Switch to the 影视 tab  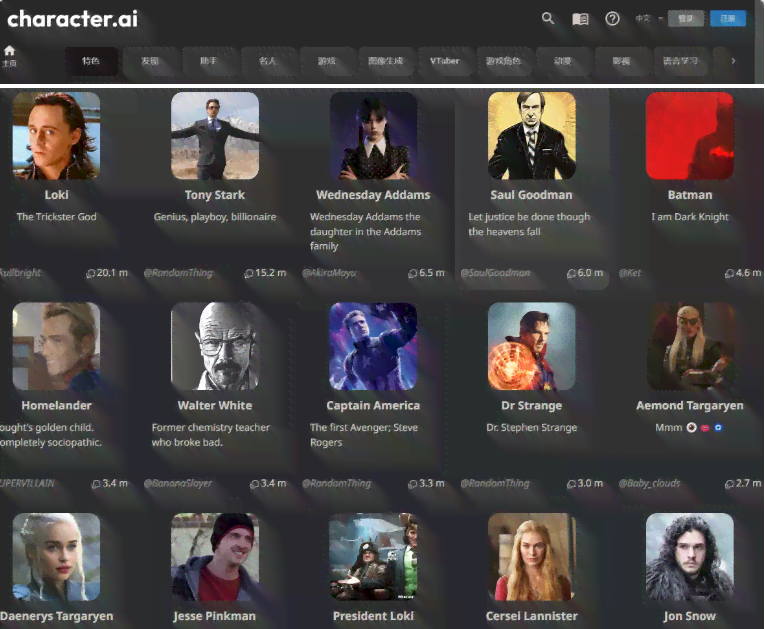pos(622,61)
